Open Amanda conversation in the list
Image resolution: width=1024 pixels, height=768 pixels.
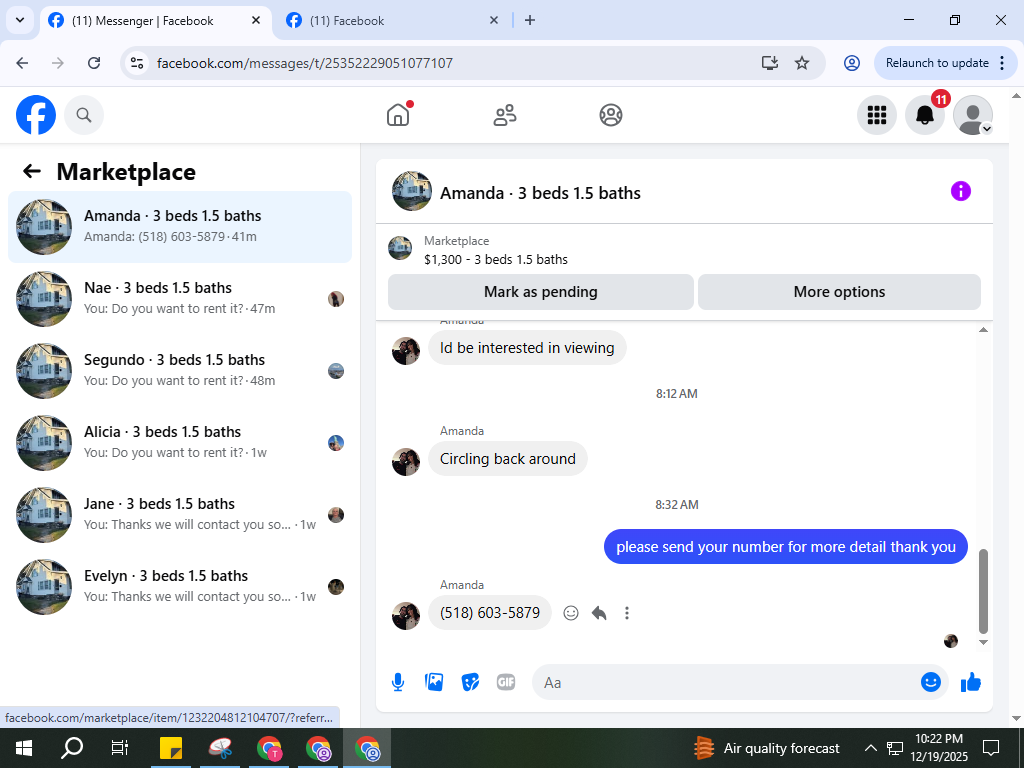pyautogui.click(x=180, y=227)
